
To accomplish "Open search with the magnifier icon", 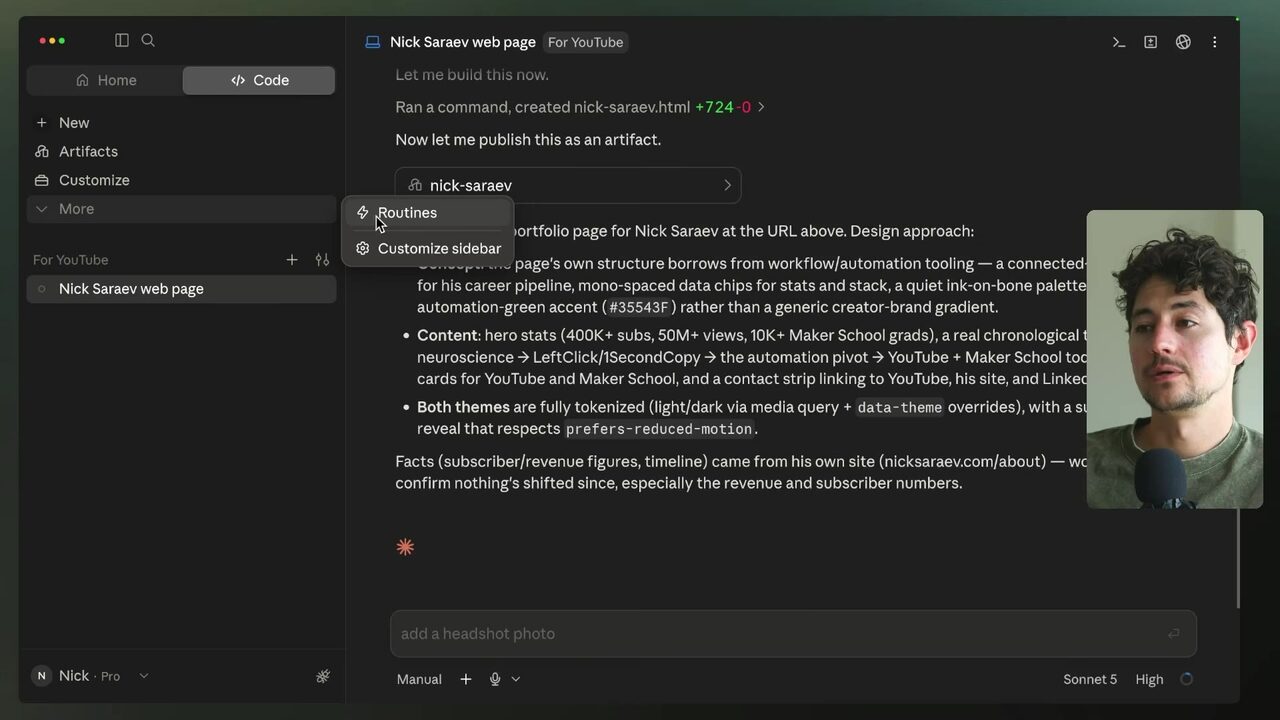I will tap(148, 40).
